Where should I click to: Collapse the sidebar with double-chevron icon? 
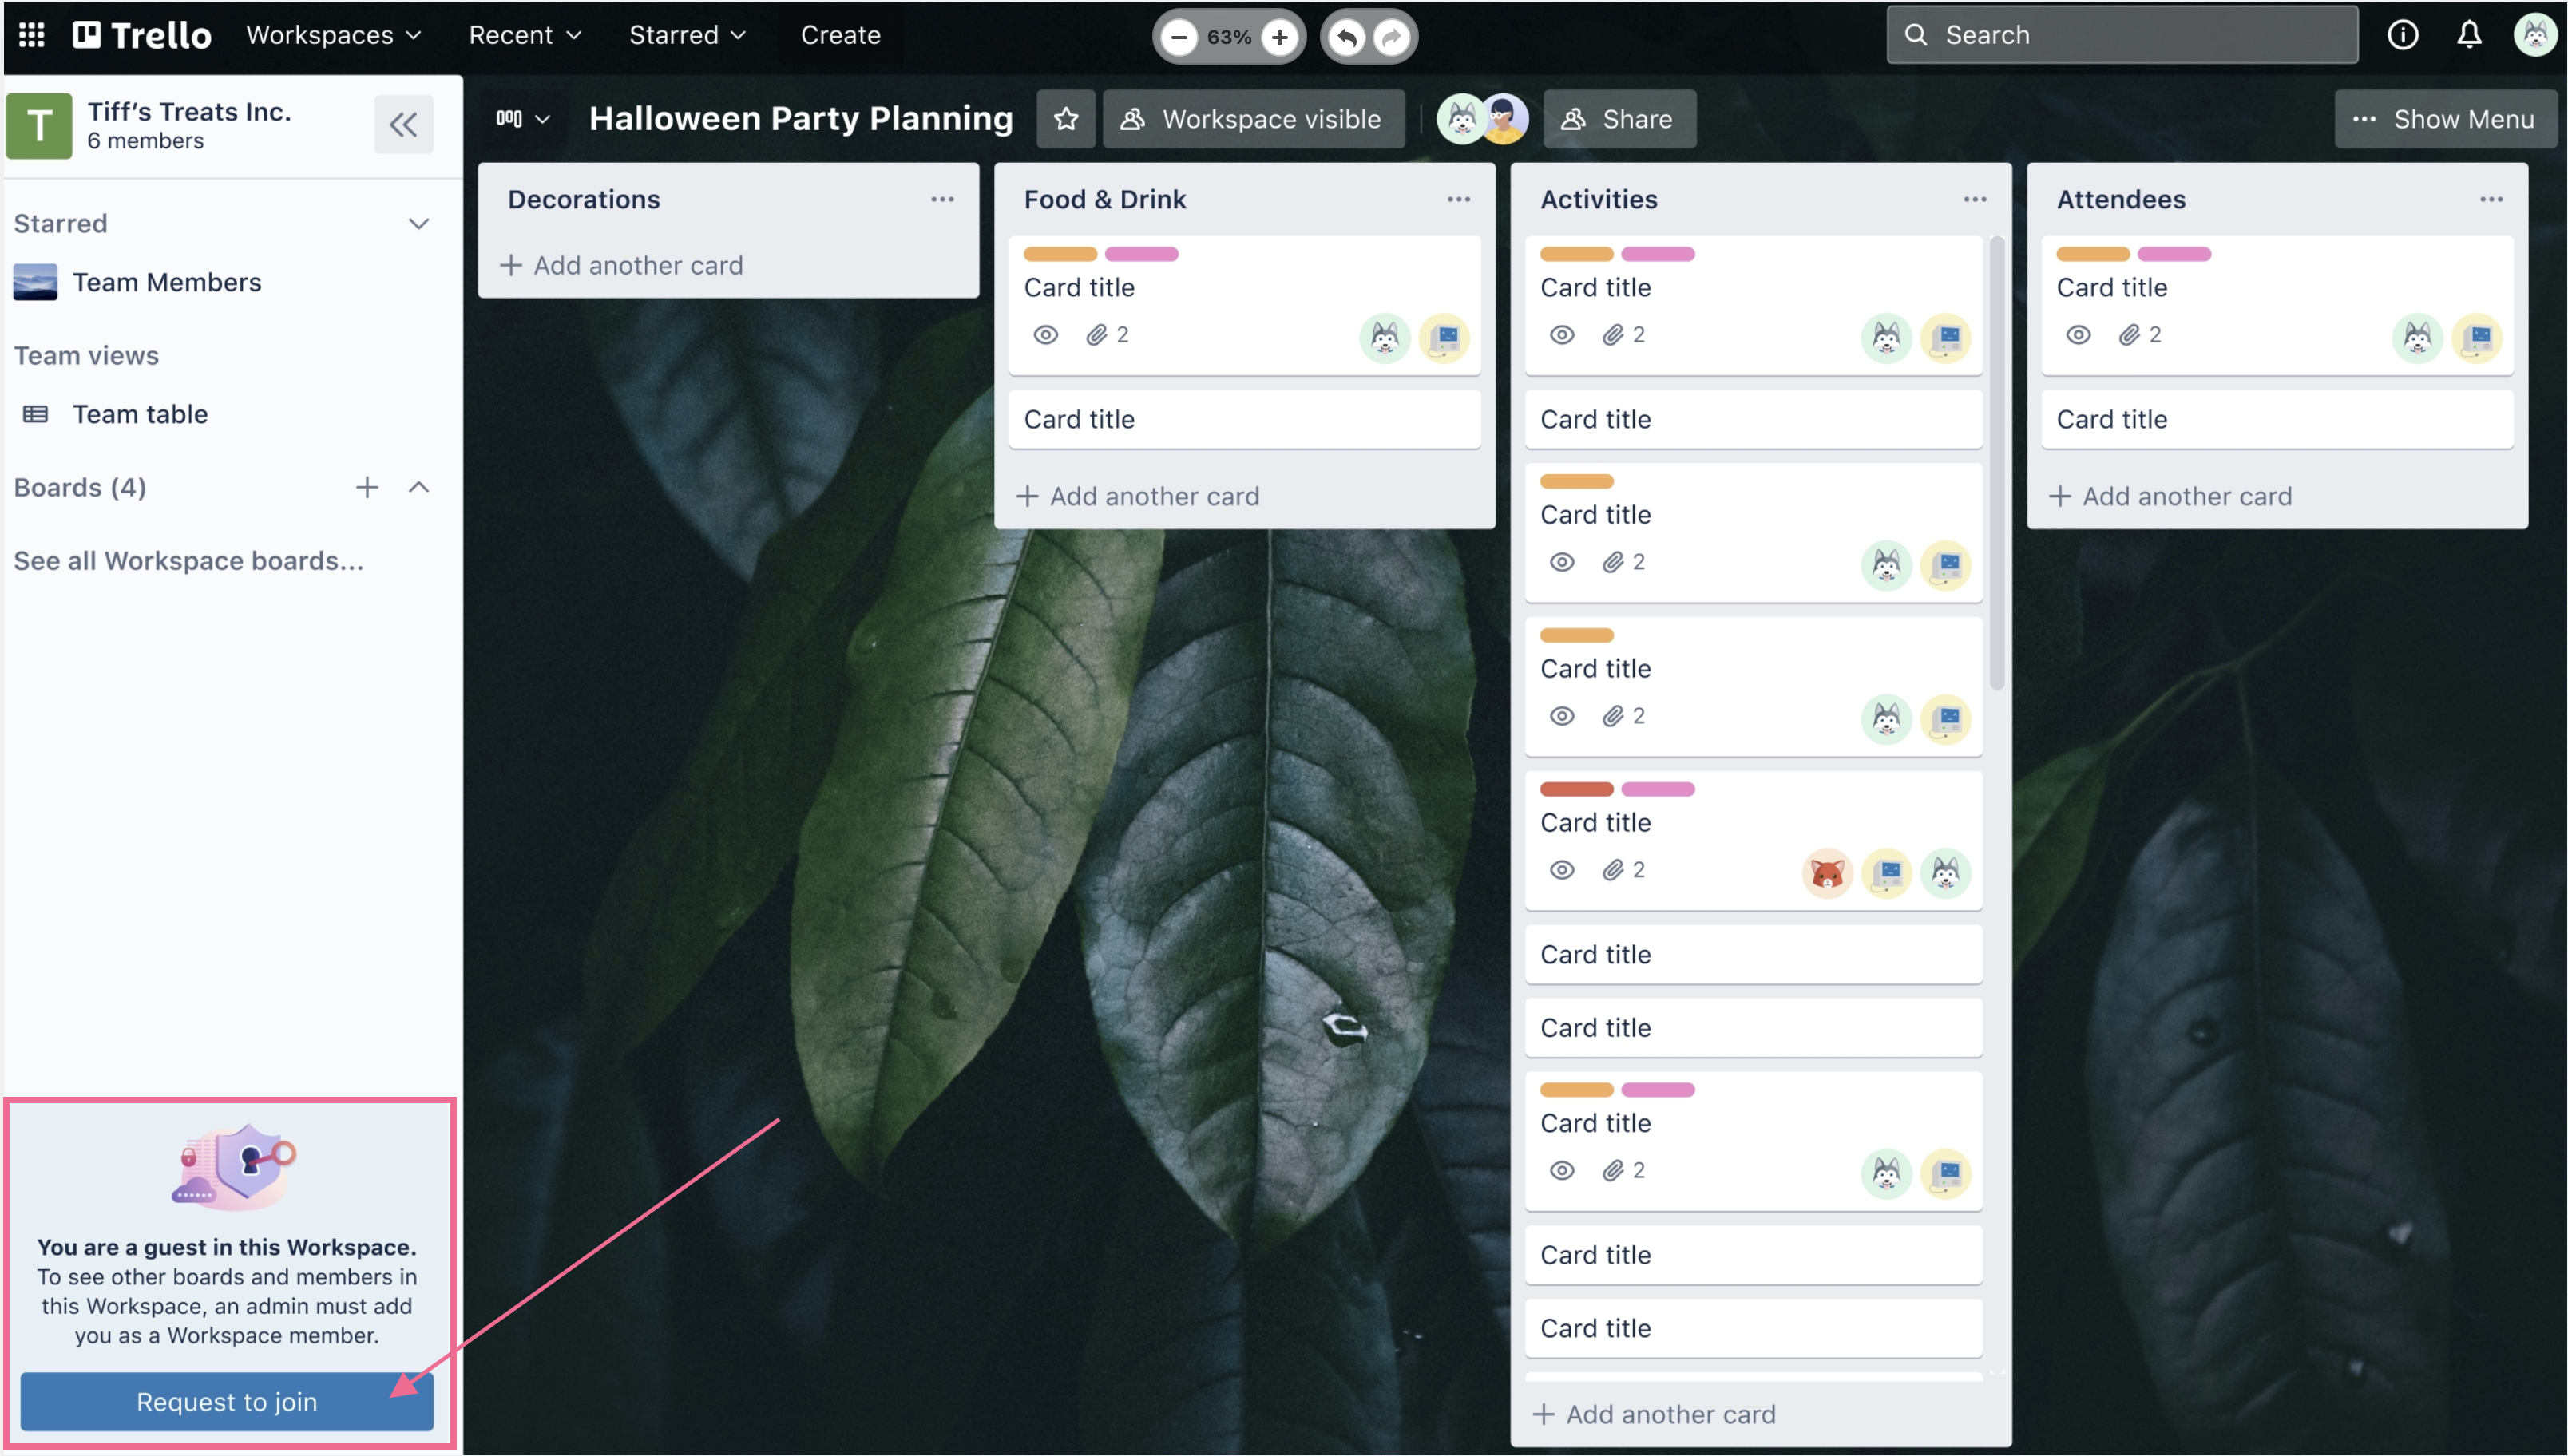[x=403, y=124]
